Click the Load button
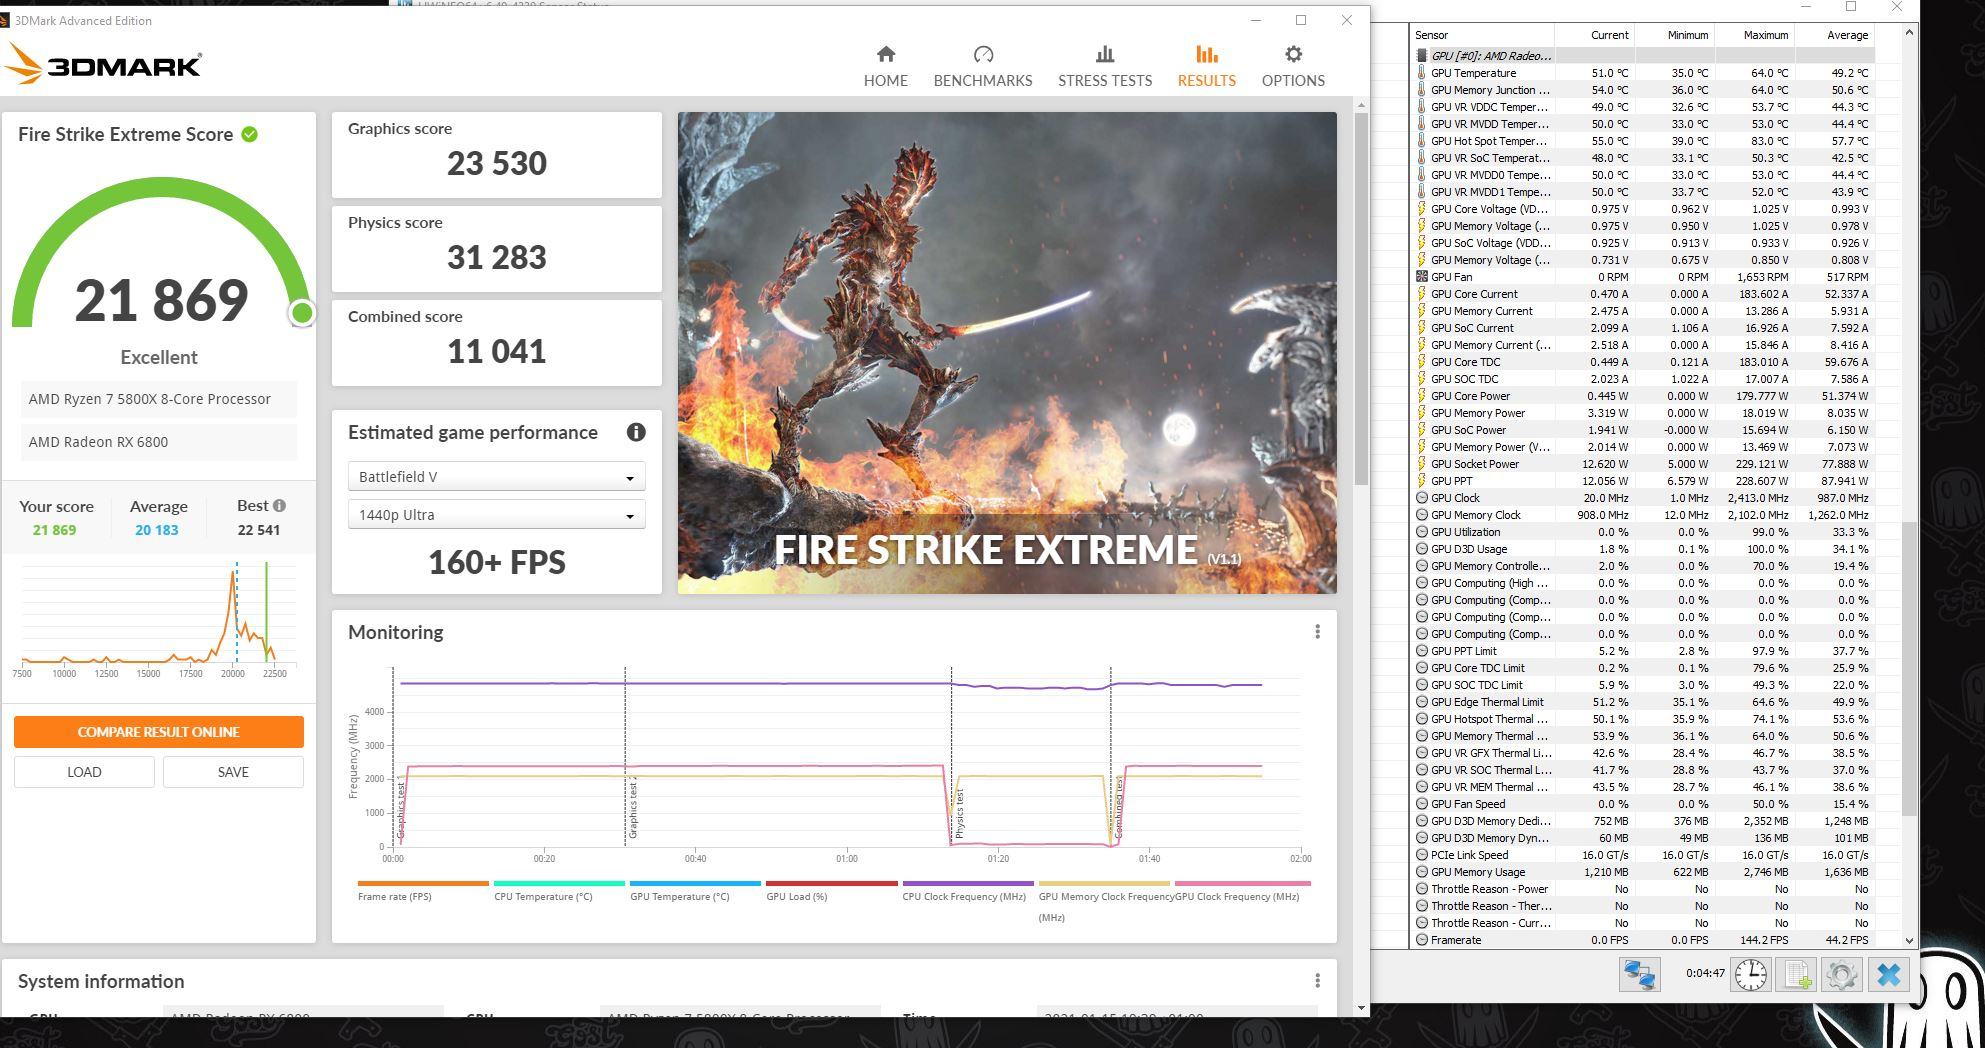 tap(84, 772)
